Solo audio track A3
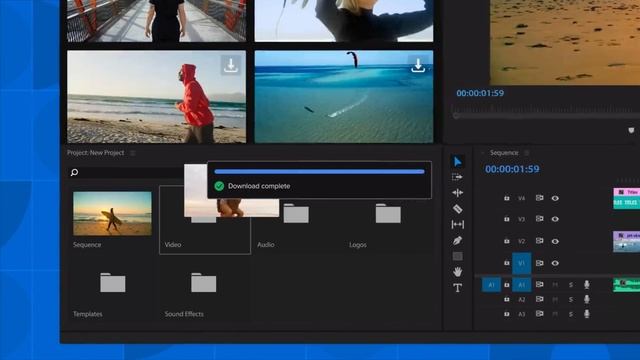The image size is (640, 360). [x=571, y=313]
